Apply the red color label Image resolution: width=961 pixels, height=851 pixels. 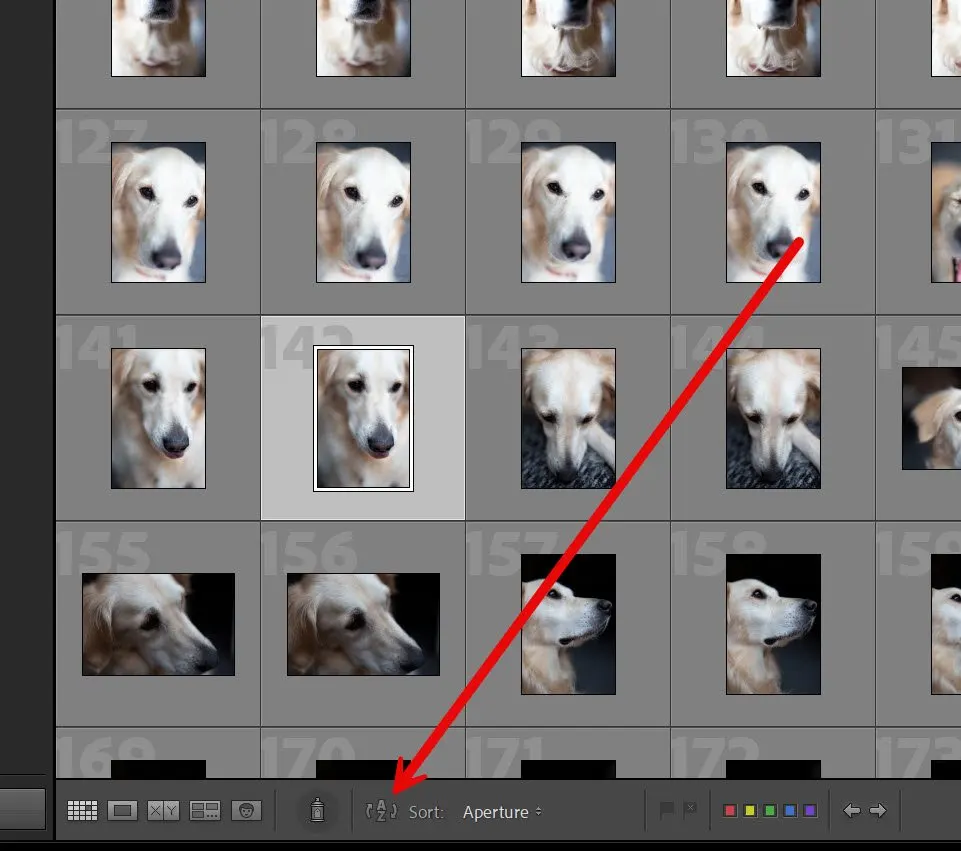pyautogui.click(x=730, y=808)
